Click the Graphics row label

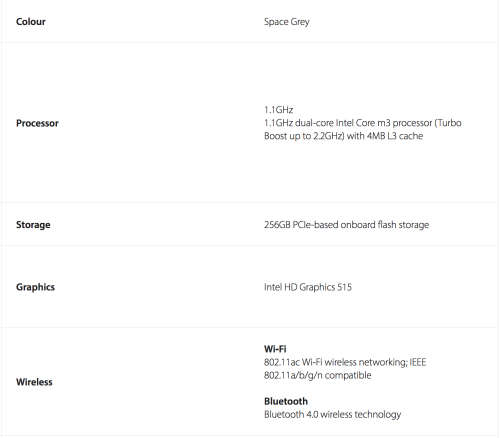(x=35, y=287)
